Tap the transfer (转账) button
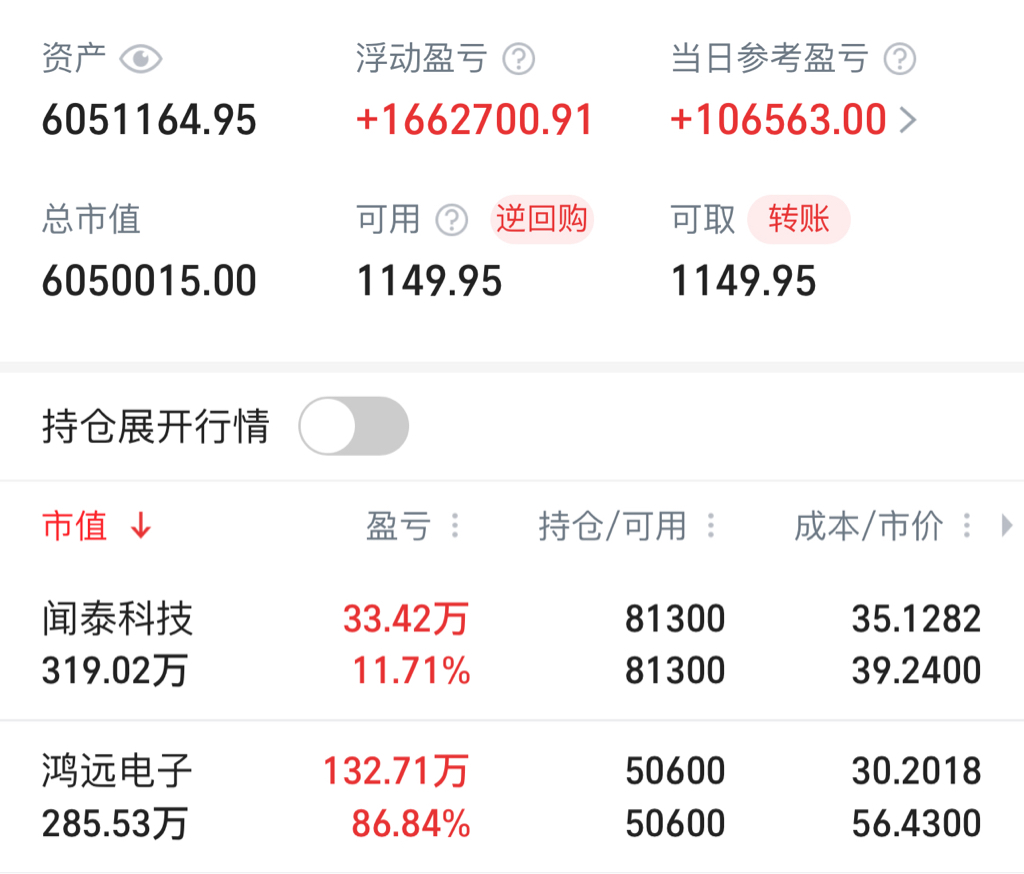 point(799,219)
